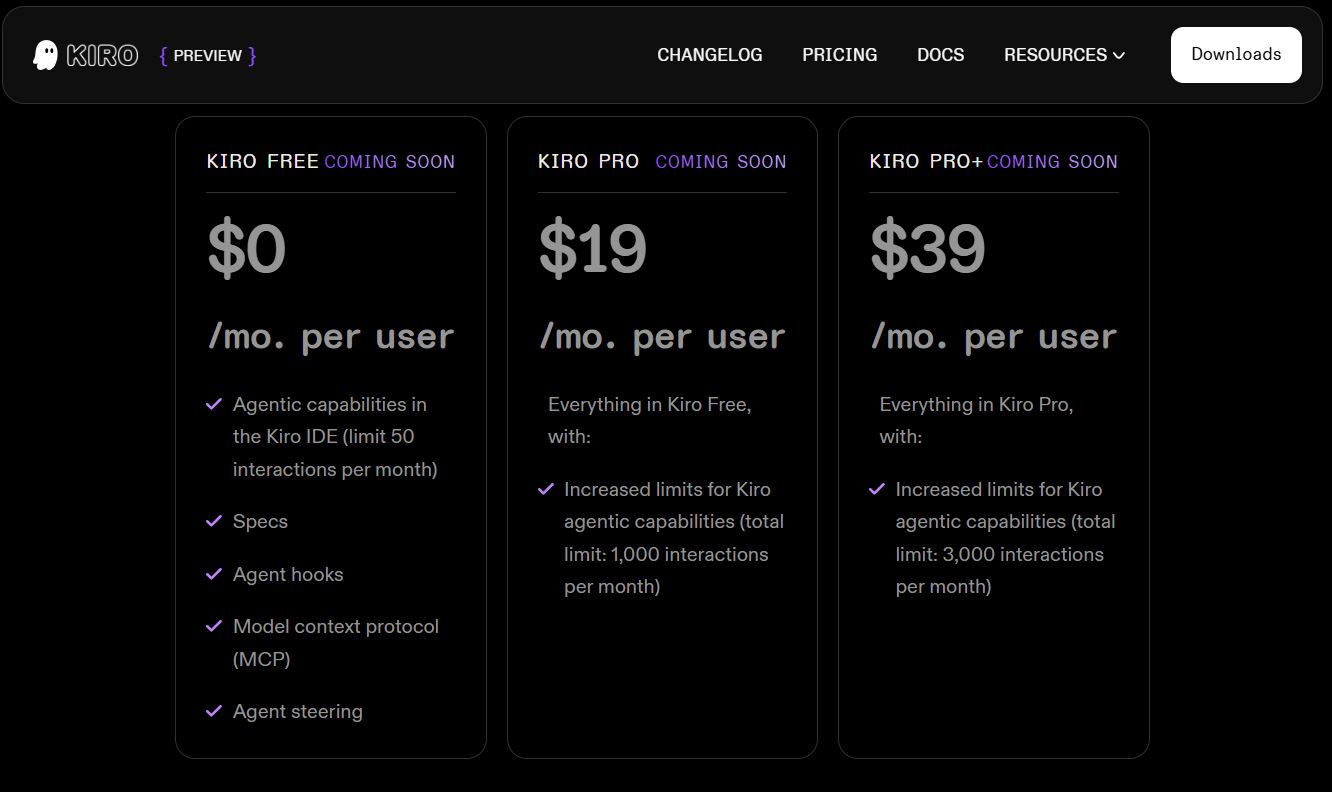Click the $39 price on Kiro Pro+
Screen dimensions: 1332x792
(925, 249)
